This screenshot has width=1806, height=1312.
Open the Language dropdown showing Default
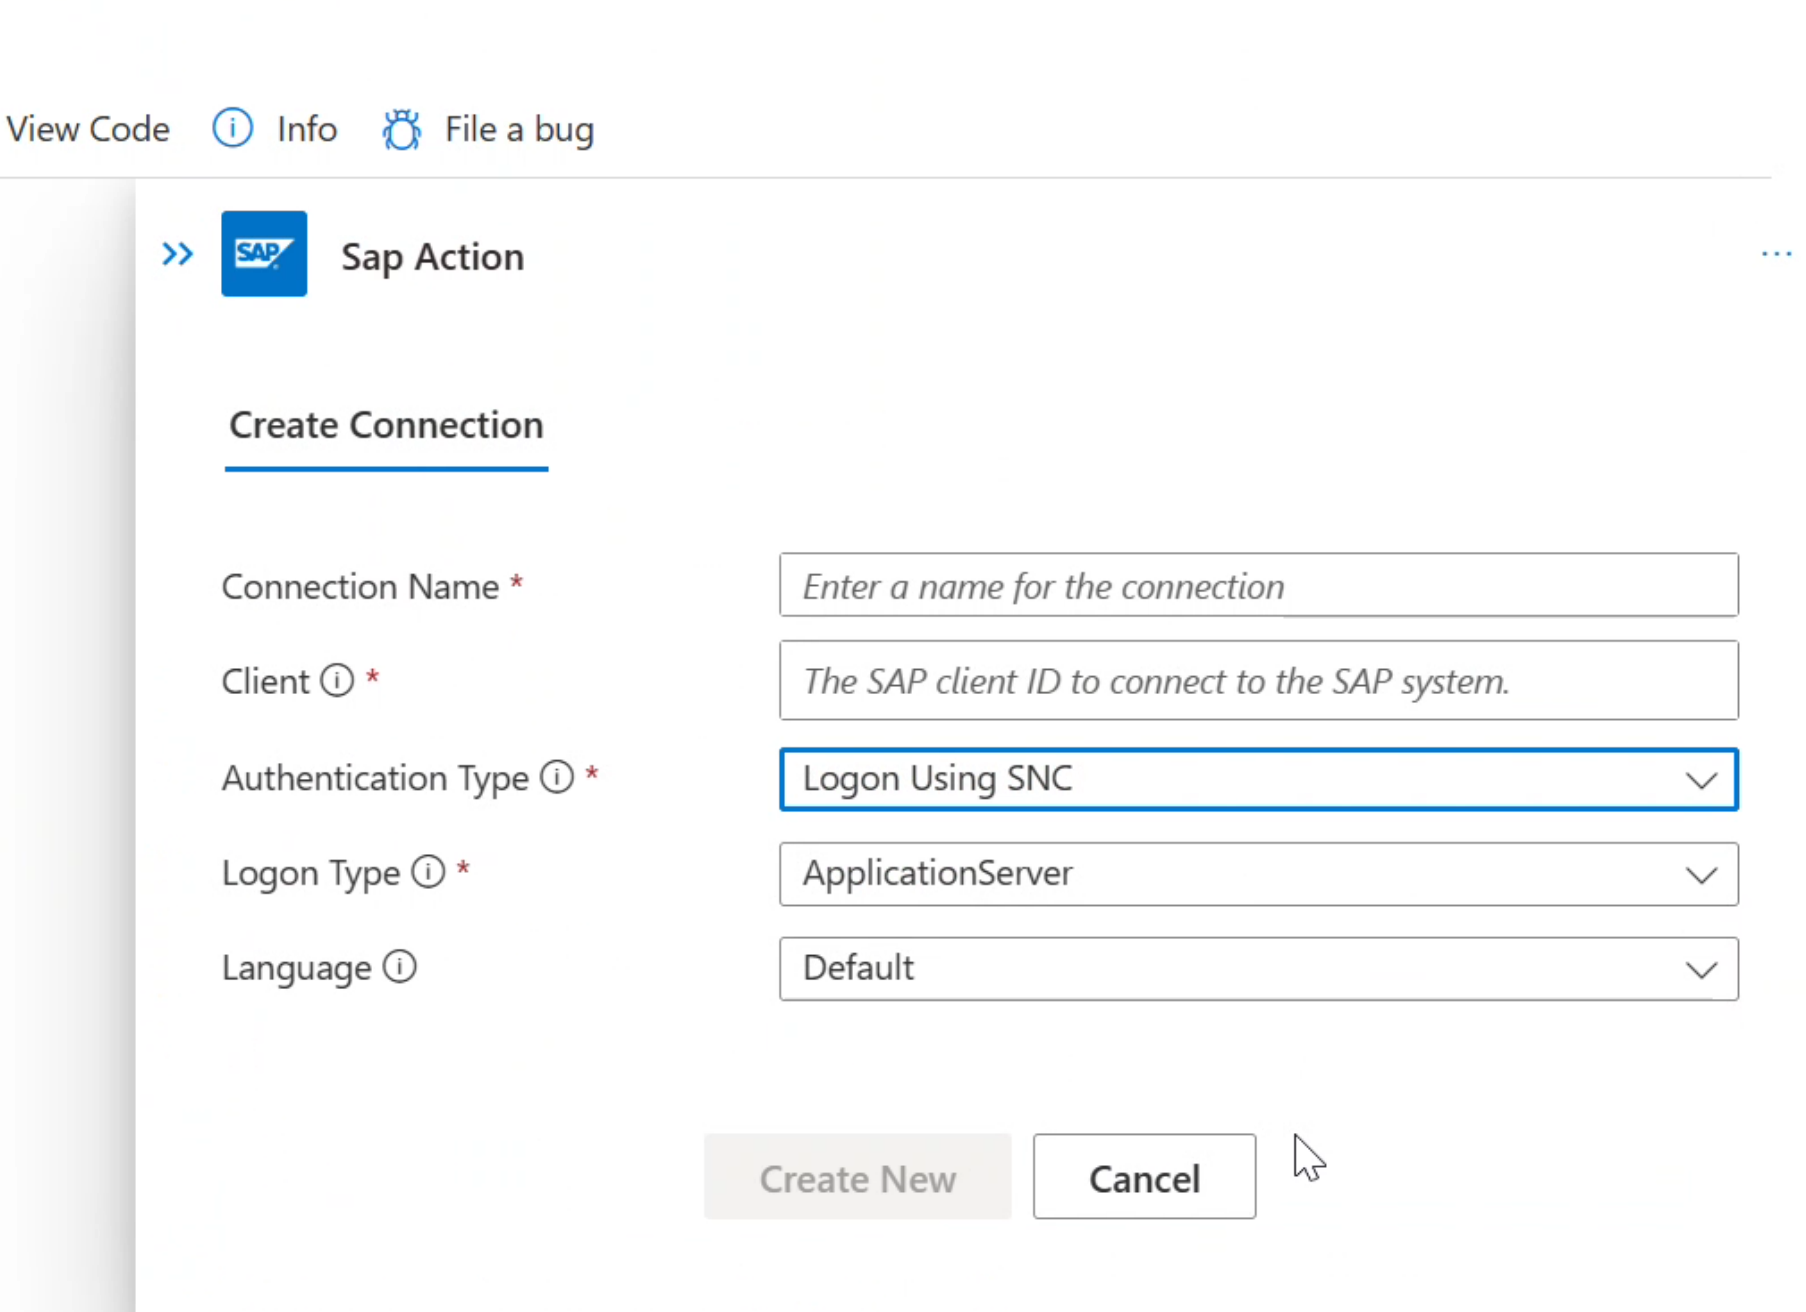pyautogui.click(x=1701, y=969)
